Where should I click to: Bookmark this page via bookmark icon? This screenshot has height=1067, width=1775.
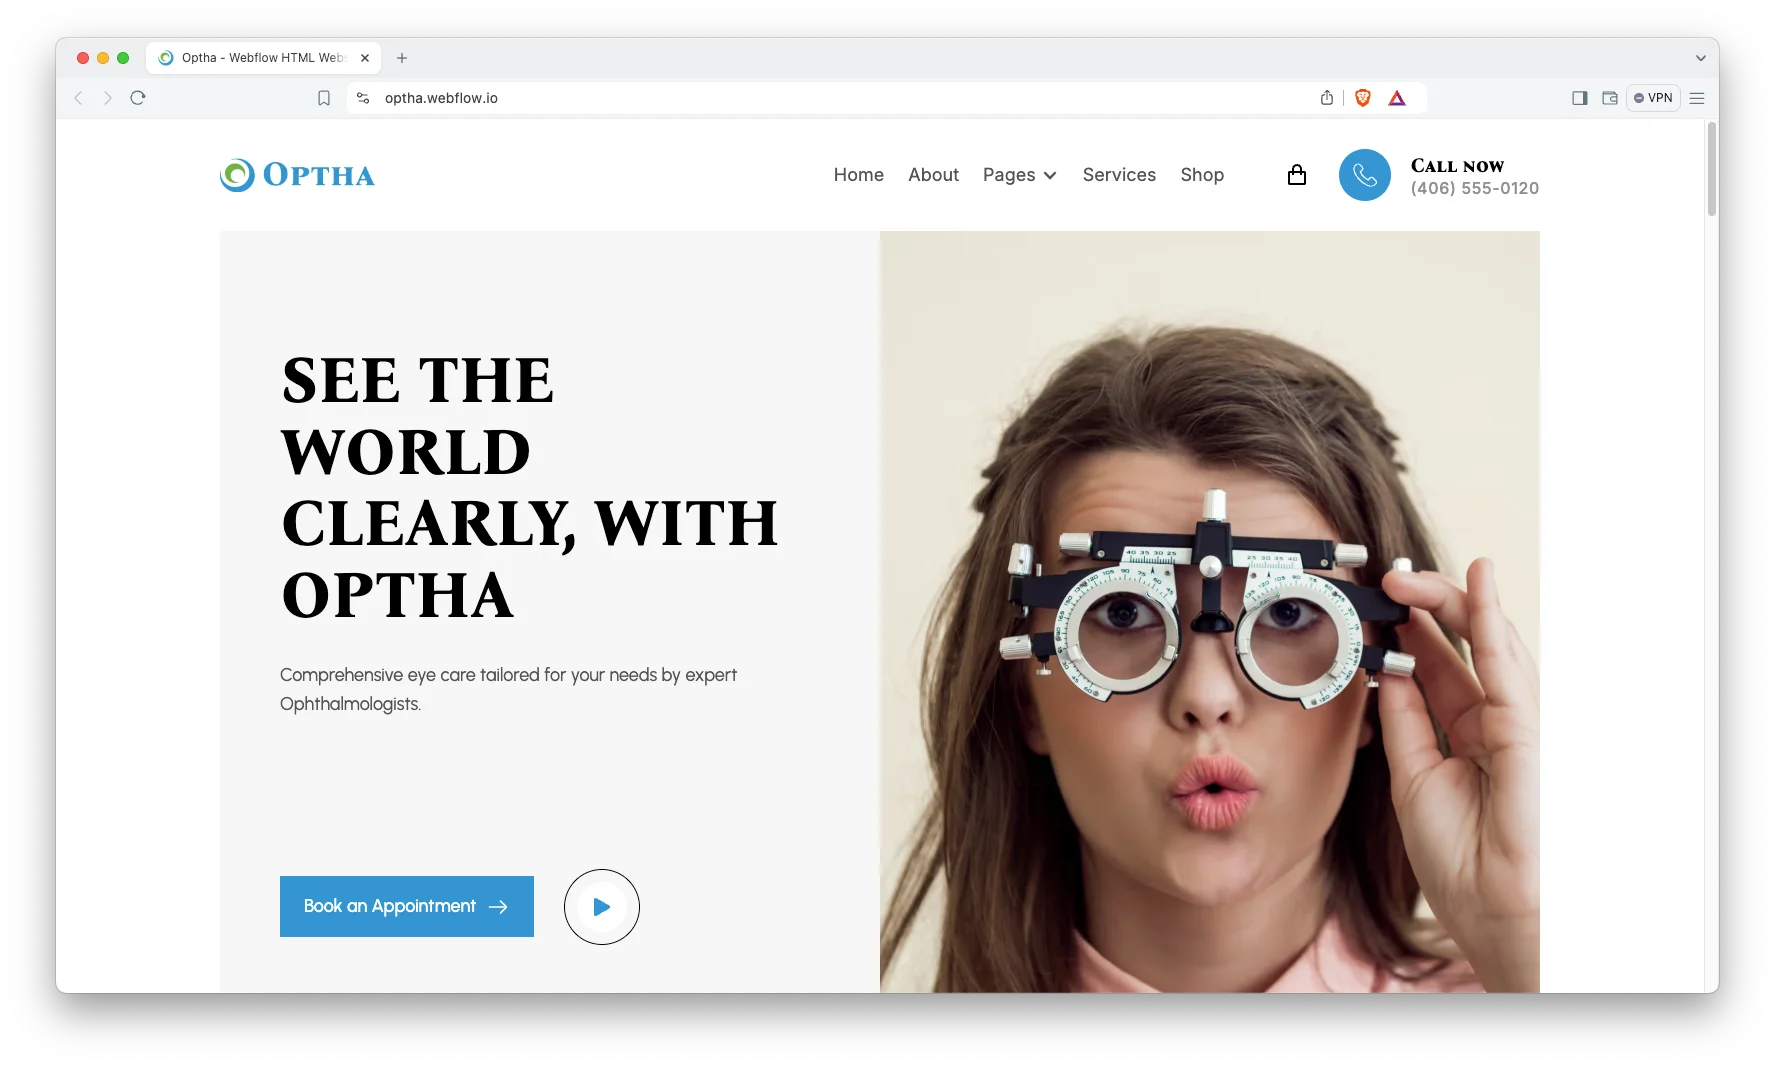click(x=324, y=98)
